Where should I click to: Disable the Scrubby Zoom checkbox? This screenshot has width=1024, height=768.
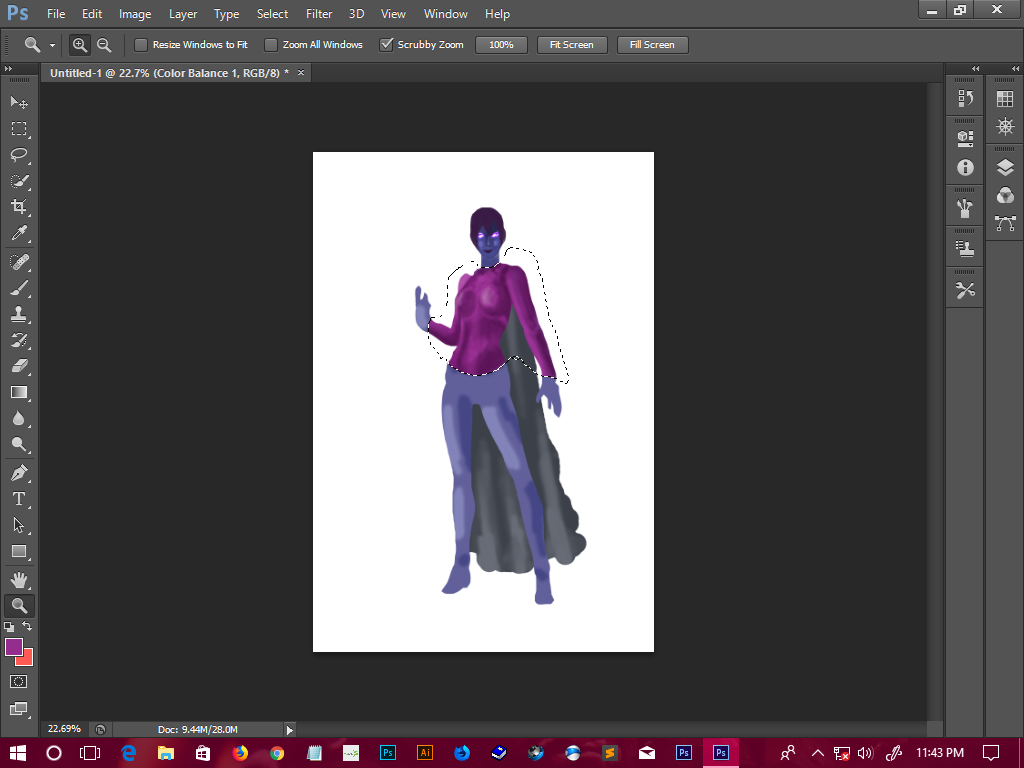click(x=386, y=45)
